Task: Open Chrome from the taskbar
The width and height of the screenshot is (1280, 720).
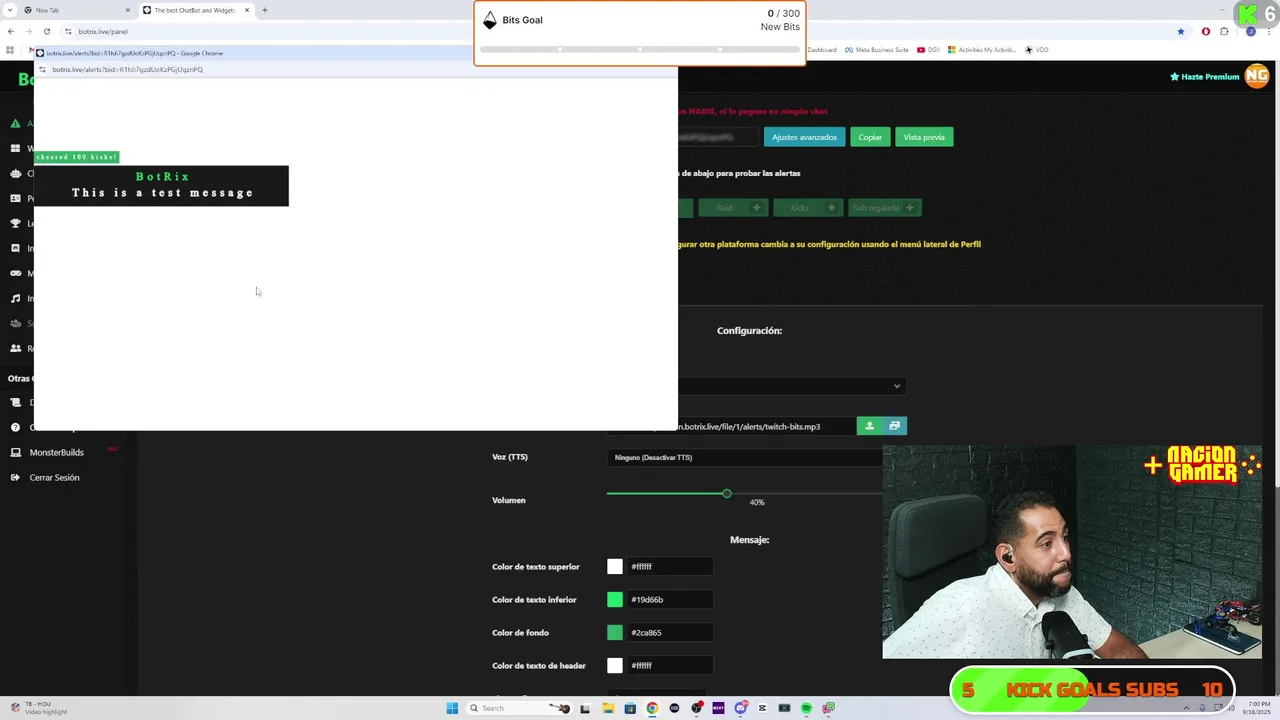Action: point(652,708)
